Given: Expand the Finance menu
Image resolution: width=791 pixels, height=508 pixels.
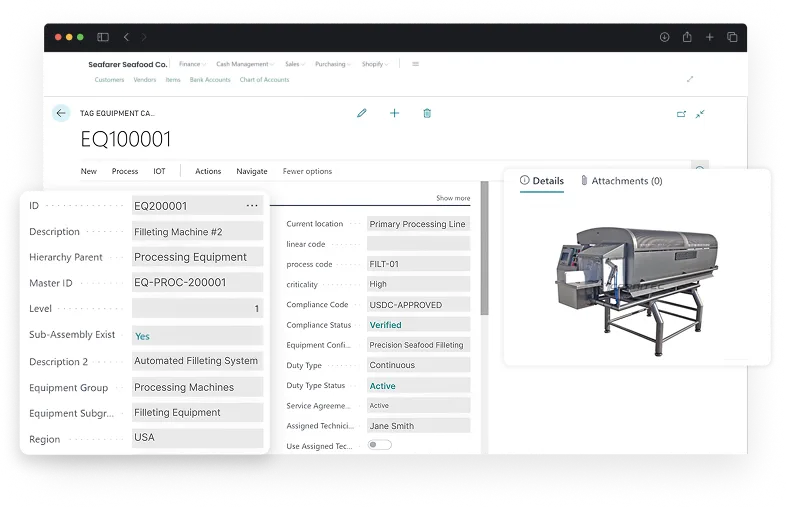Looking at the screenshot, I should pos(192,64).
